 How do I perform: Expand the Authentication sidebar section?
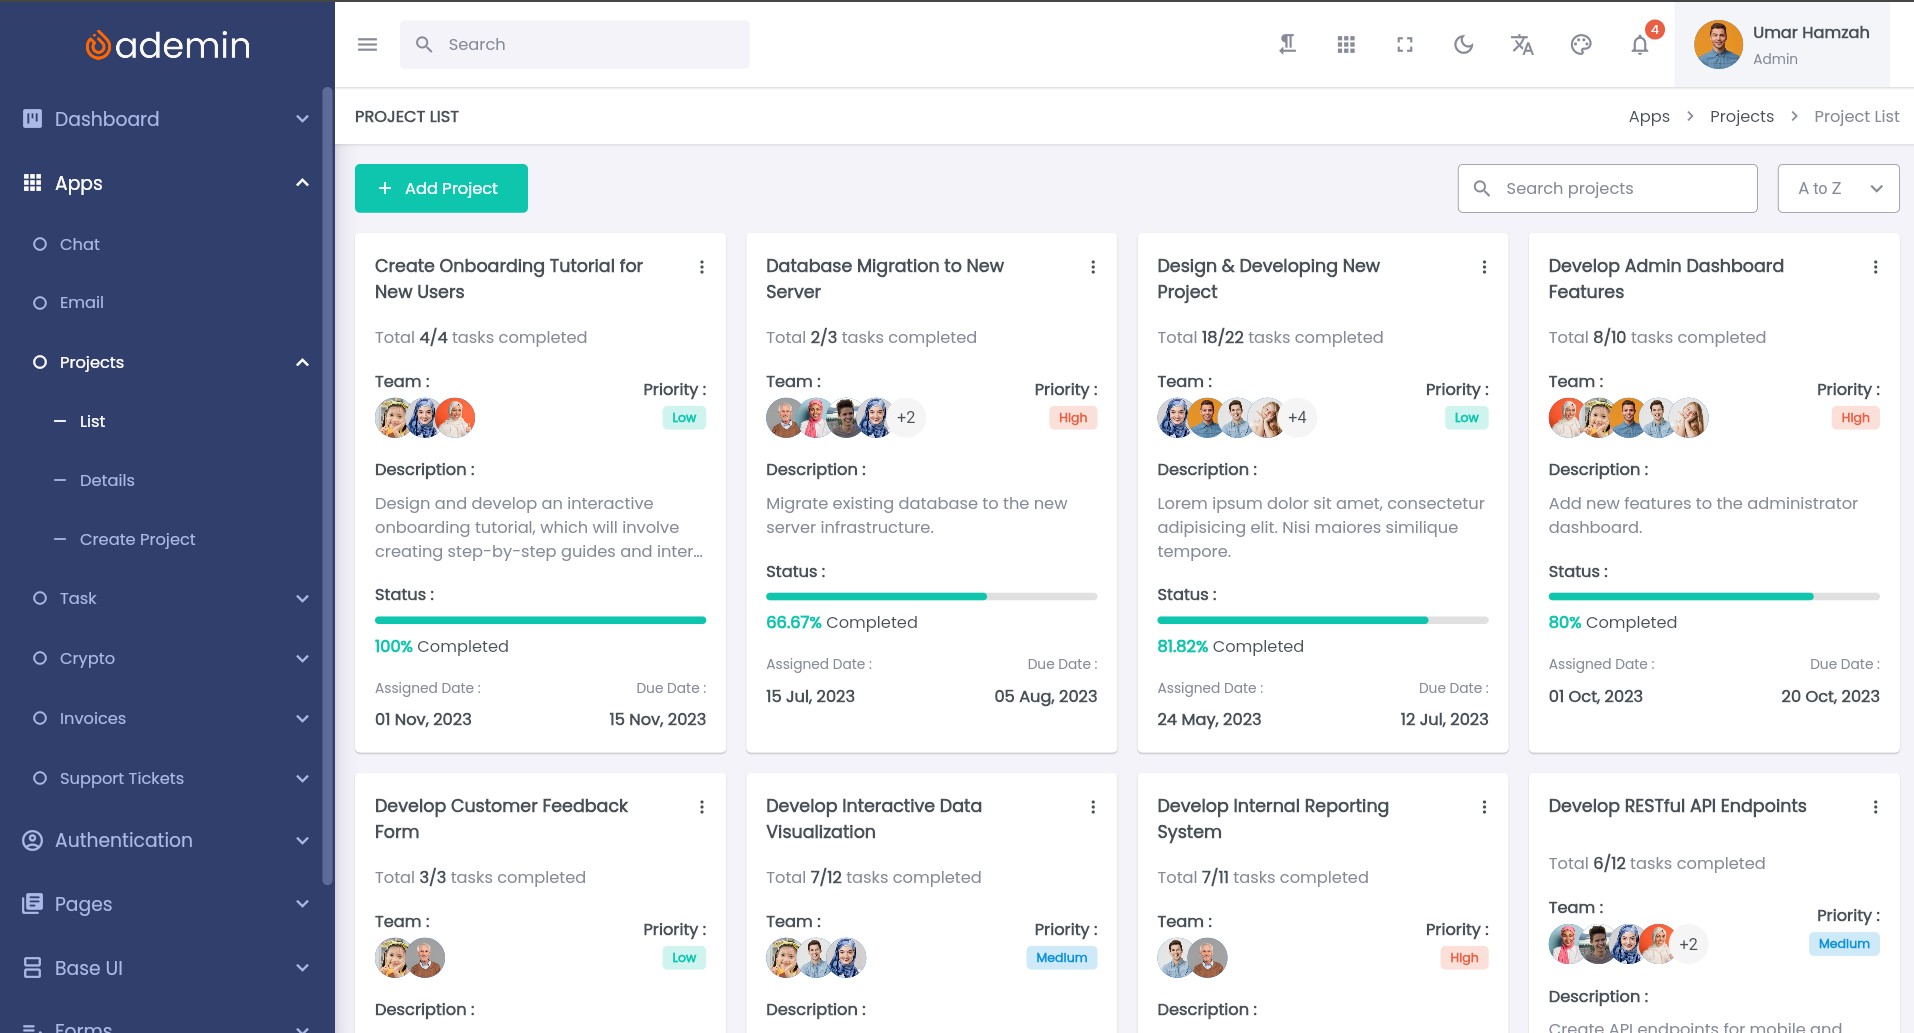(166, 840)
